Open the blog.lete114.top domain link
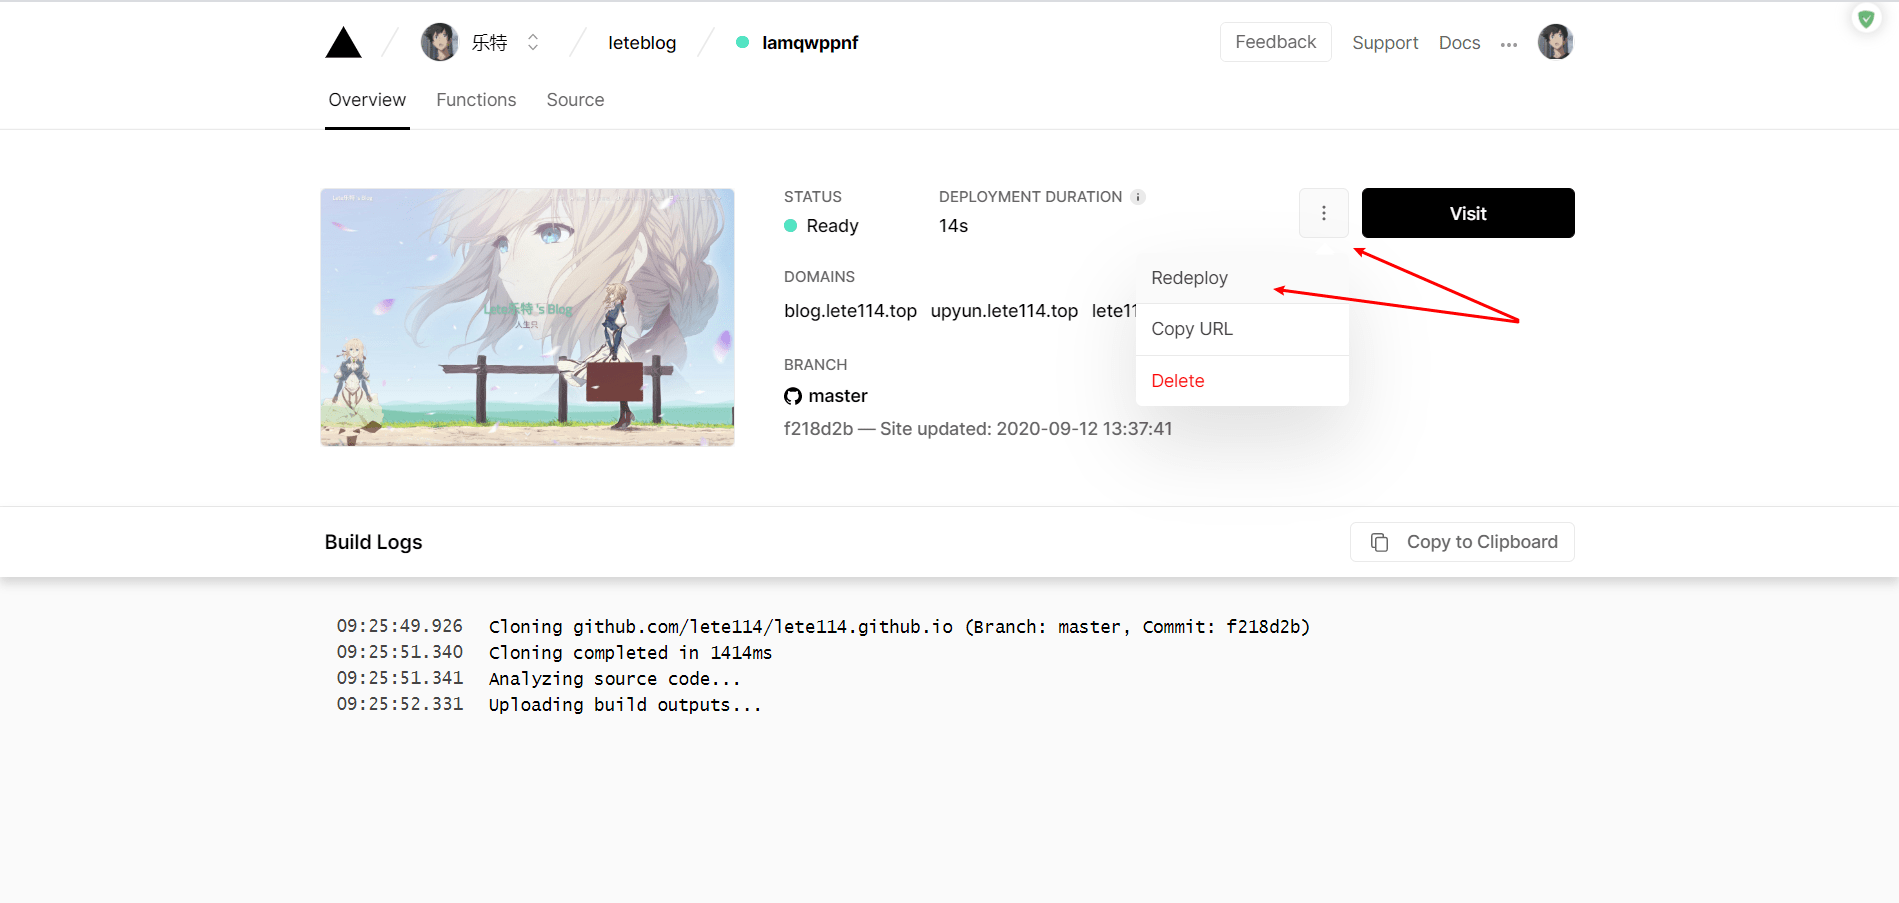This screenshot has height=903, width=1899. coord(850,311)
